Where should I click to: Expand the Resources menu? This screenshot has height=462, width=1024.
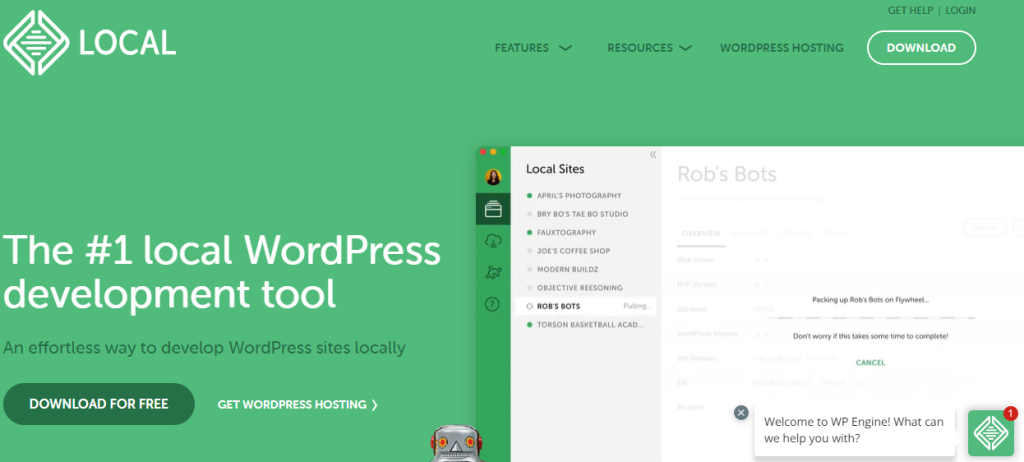click(x=649, y=48)
